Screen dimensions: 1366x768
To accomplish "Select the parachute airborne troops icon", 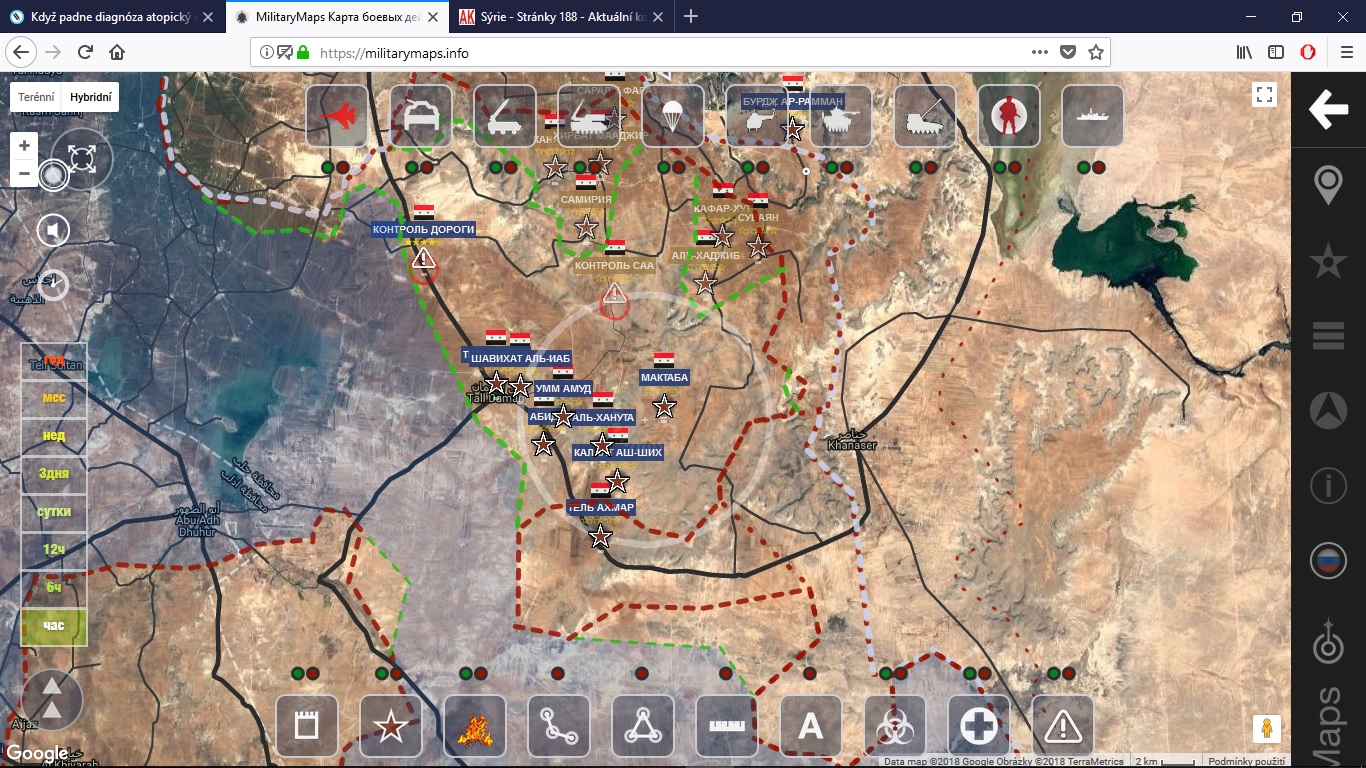I will point(672,116).
